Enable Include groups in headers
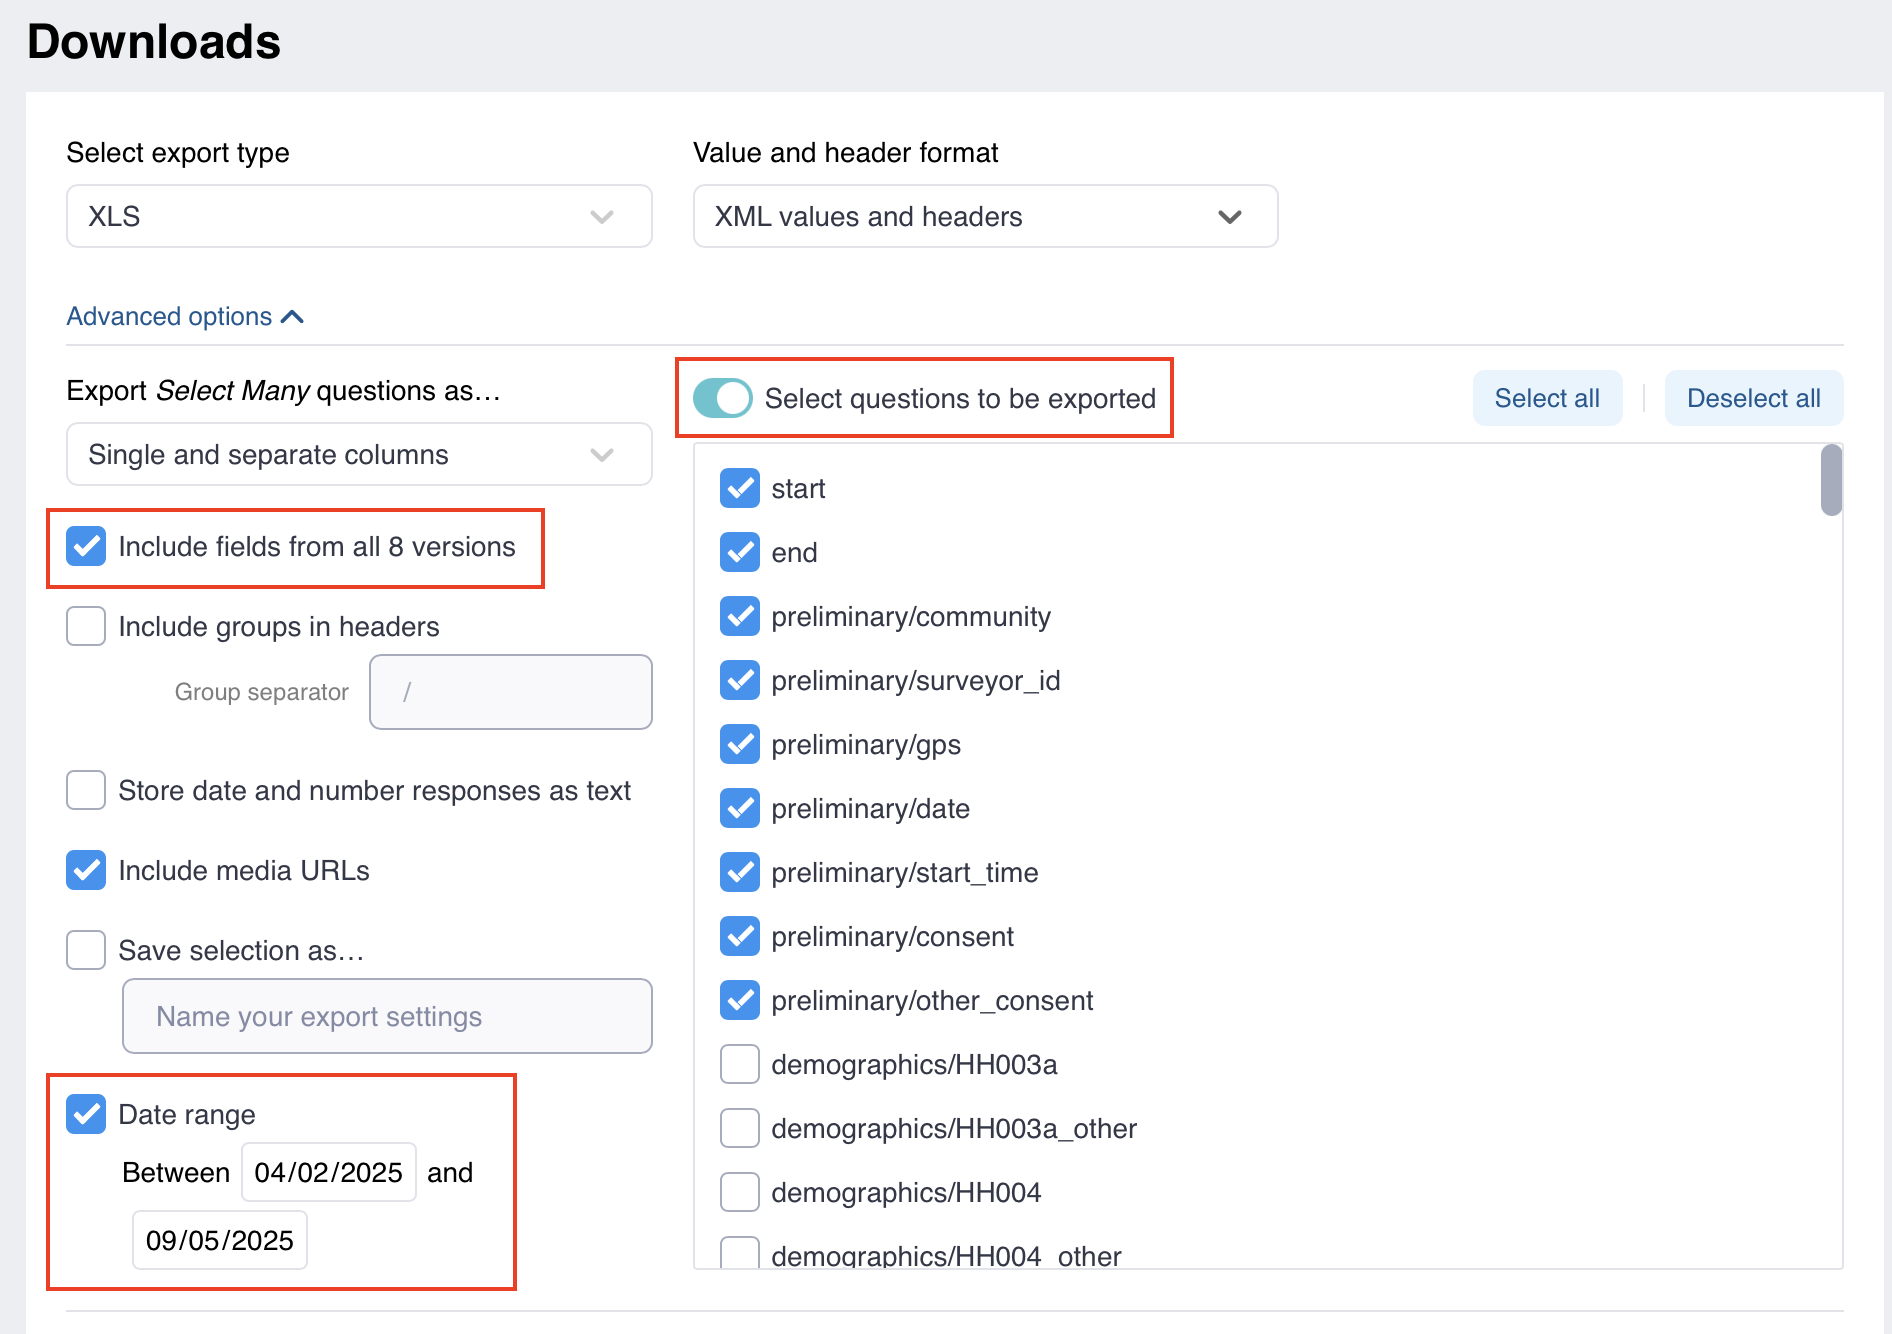 pos(86,626)
